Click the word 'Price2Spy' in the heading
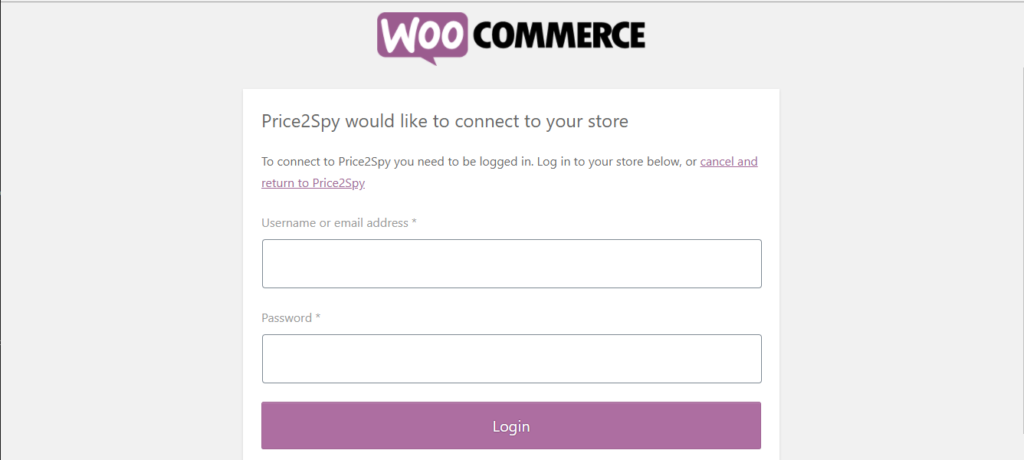 (x=300, y=122)
